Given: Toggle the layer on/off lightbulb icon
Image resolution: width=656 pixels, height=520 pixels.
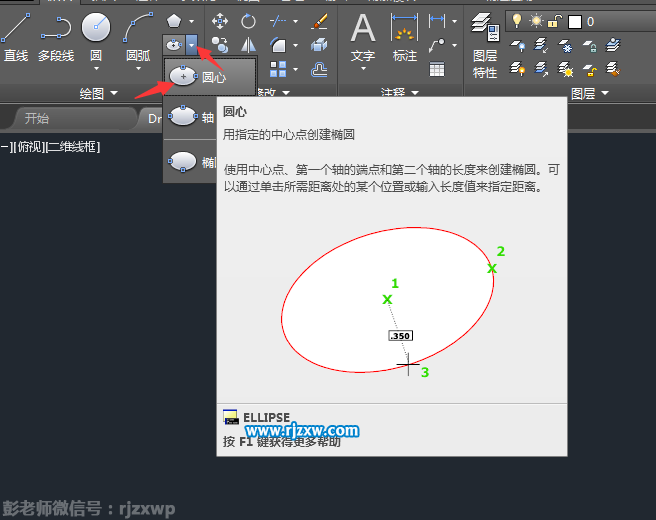Looking at the screenshot, I should (x=517, y=21).
